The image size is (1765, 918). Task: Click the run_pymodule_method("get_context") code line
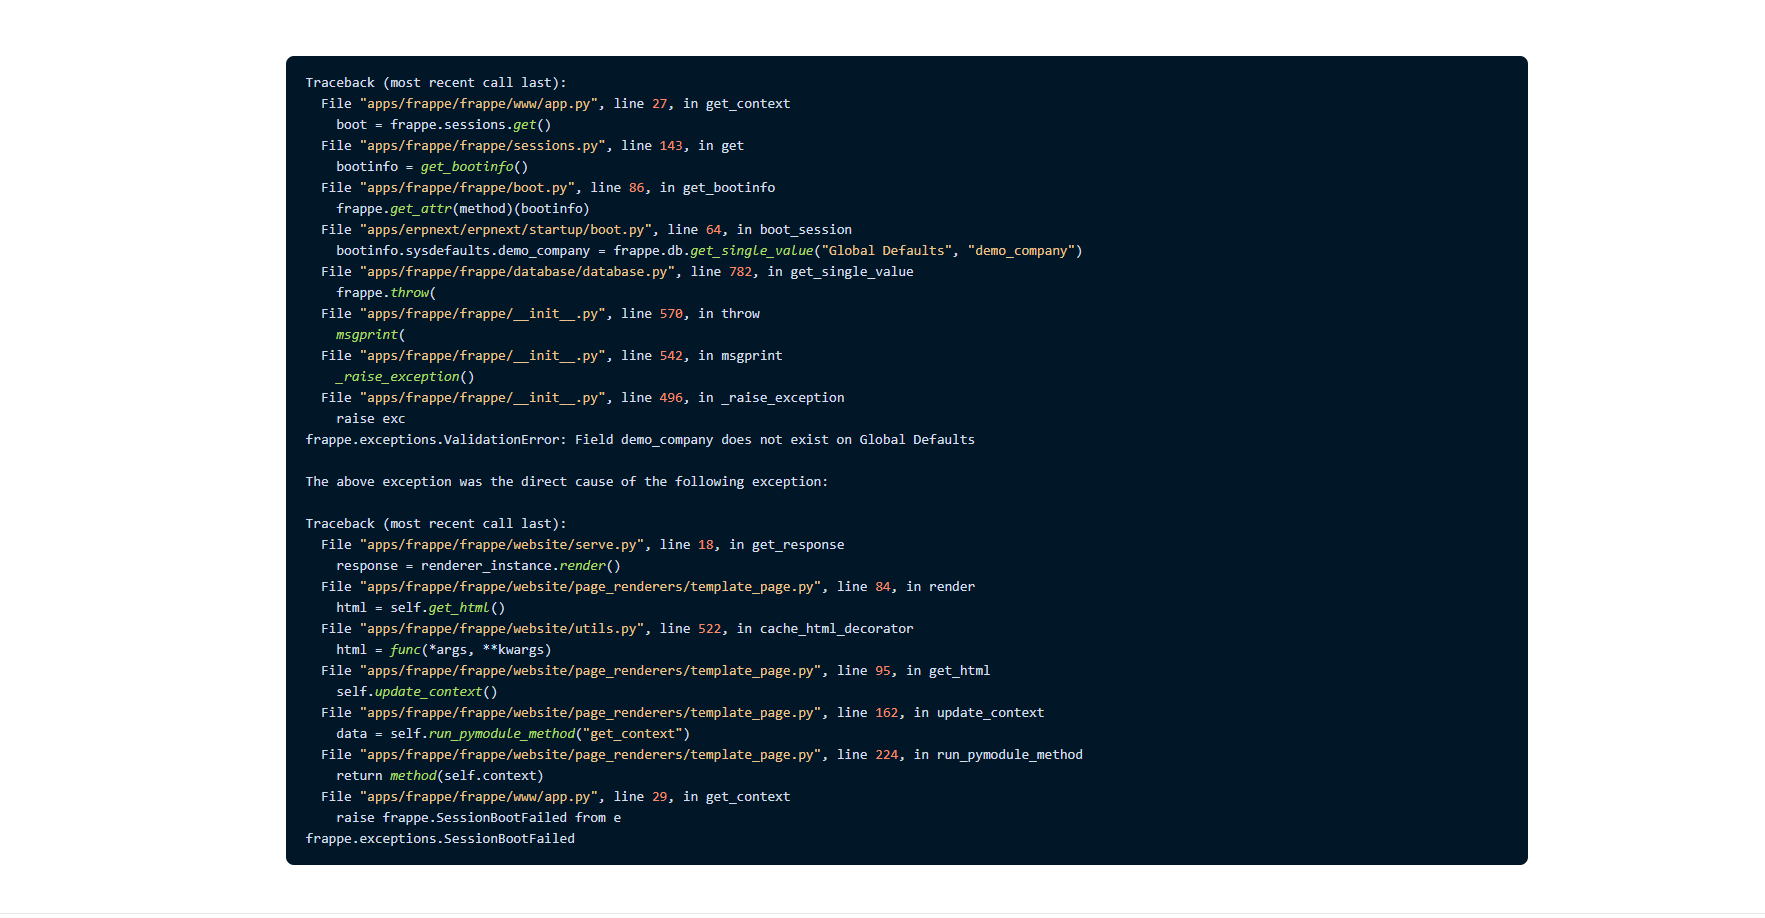[x=513, y=734]
